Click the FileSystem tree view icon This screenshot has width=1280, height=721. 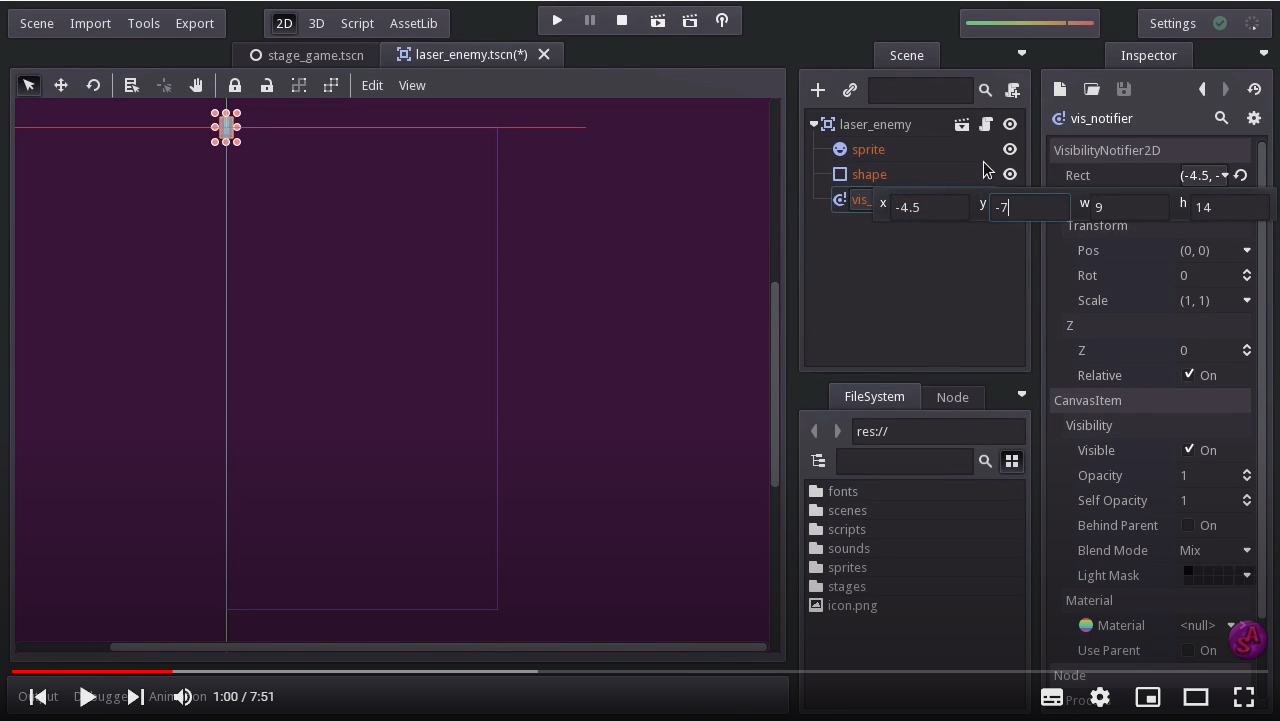(818, 461)
